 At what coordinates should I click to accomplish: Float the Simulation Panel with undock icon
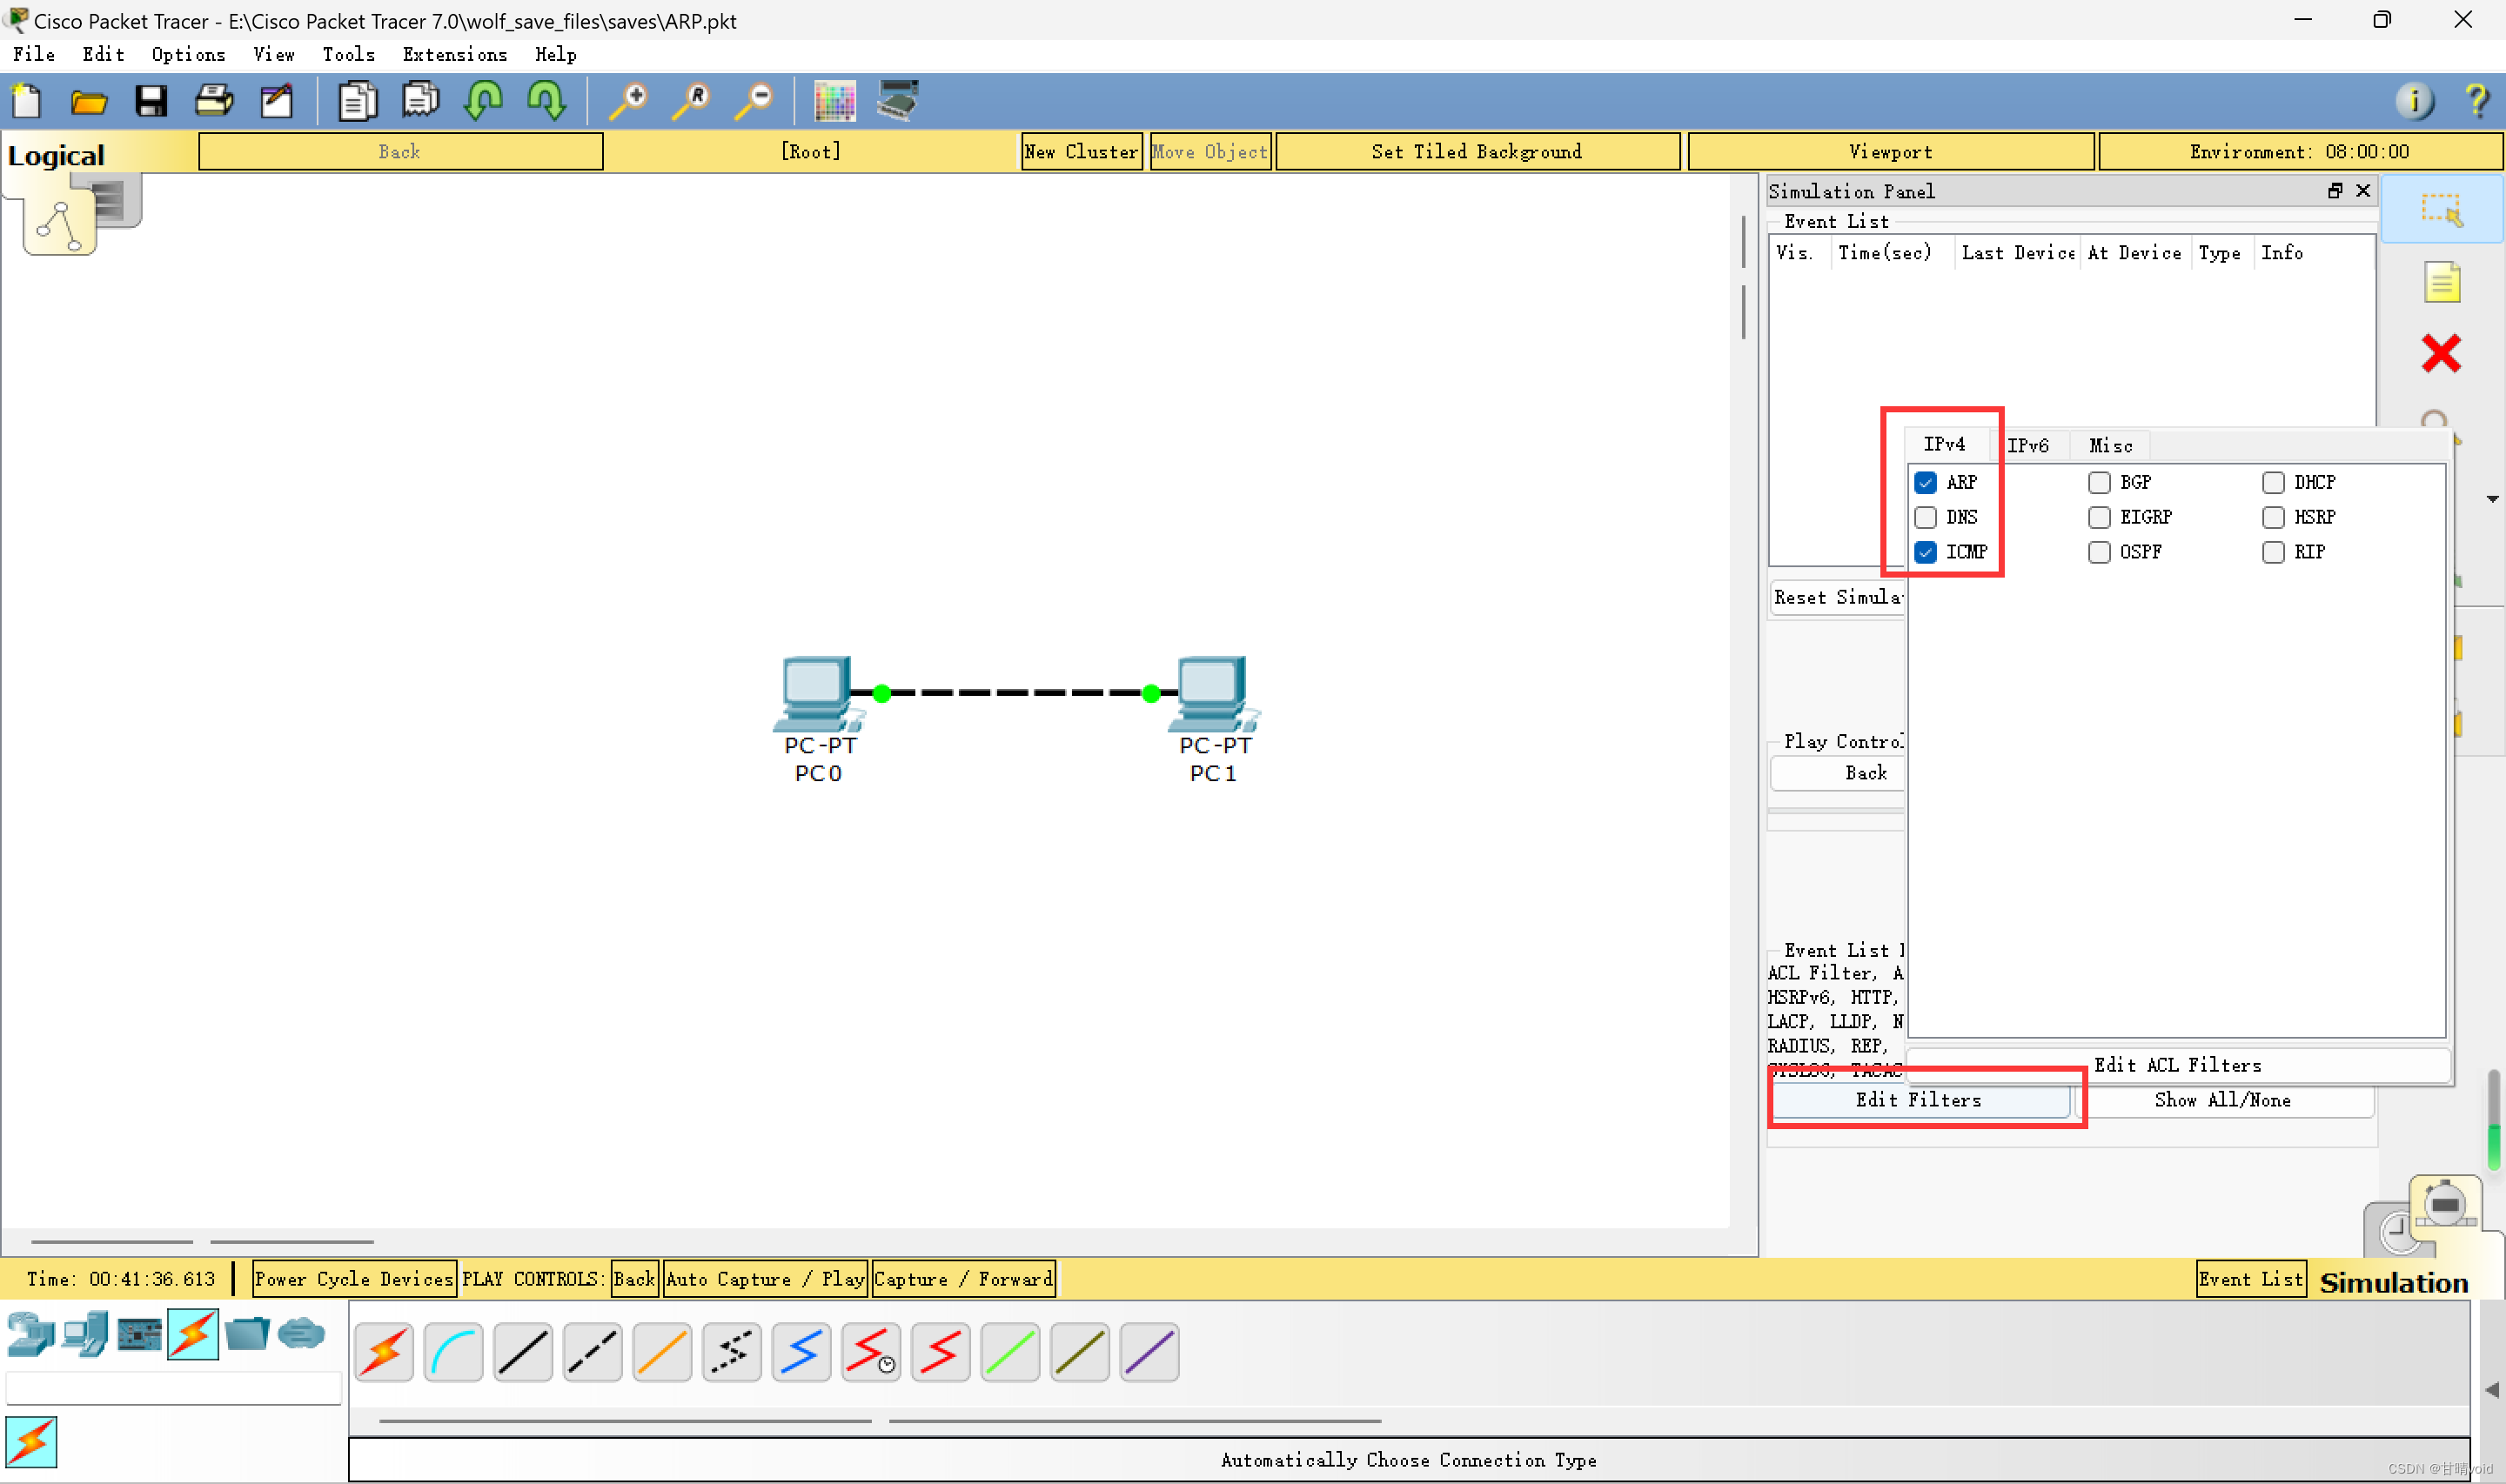(2335, 191)
